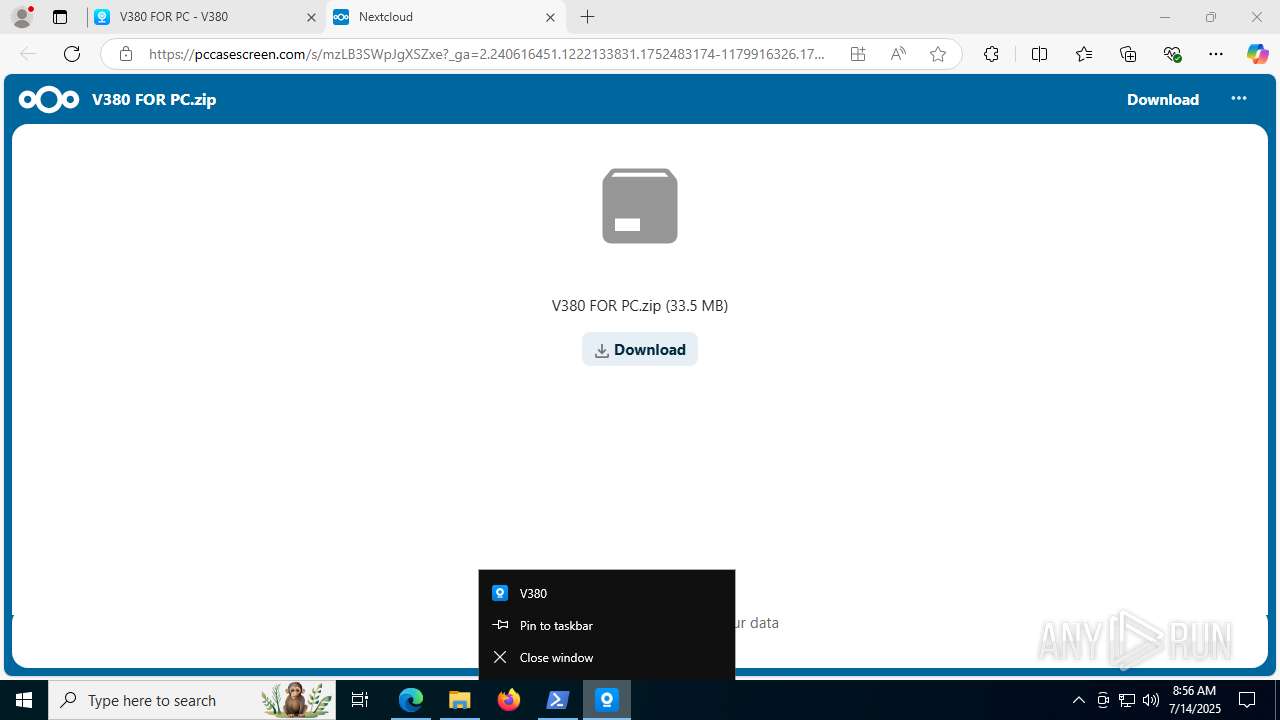The height and width of the screenshot is (720, 1280).
Task: Click the header Download link
Action: point(1162,99)
